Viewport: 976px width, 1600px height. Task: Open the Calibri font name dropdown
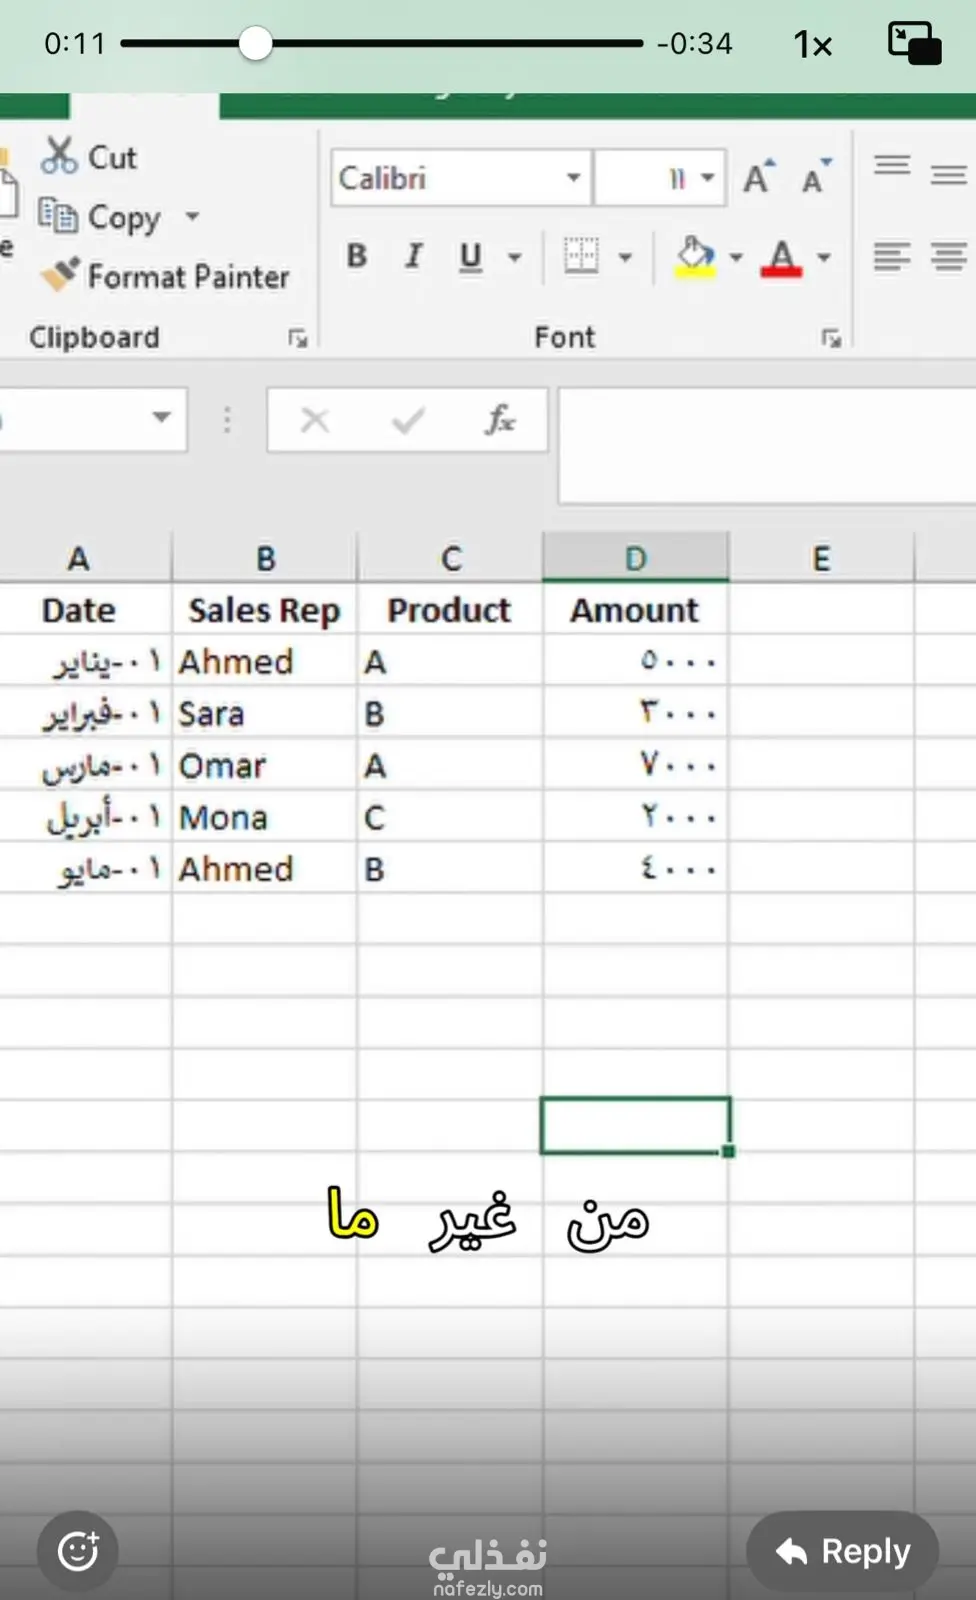(x=573, y=178)
